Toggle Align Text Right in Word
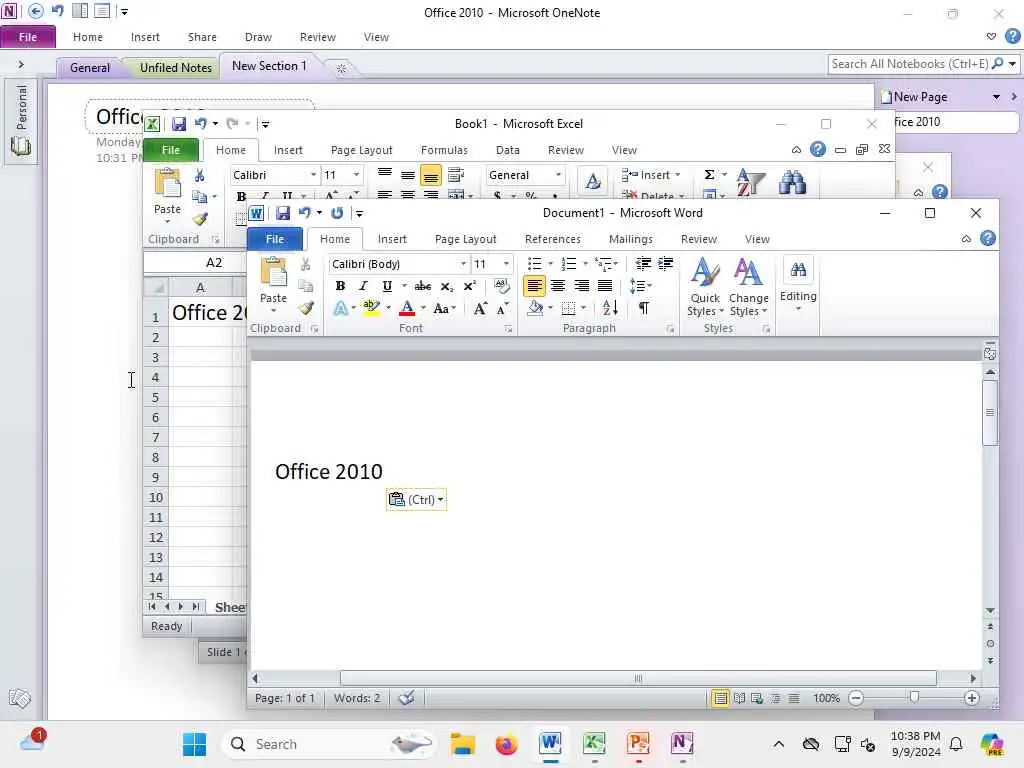Screen dimensions: 1024x768 coord(581,286)
